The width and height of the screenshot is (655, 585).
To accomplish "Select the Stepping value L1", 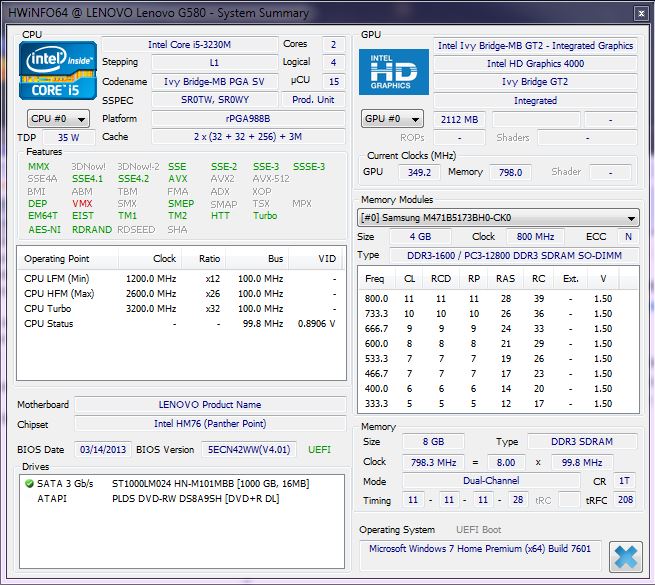I will pos(214,63).
